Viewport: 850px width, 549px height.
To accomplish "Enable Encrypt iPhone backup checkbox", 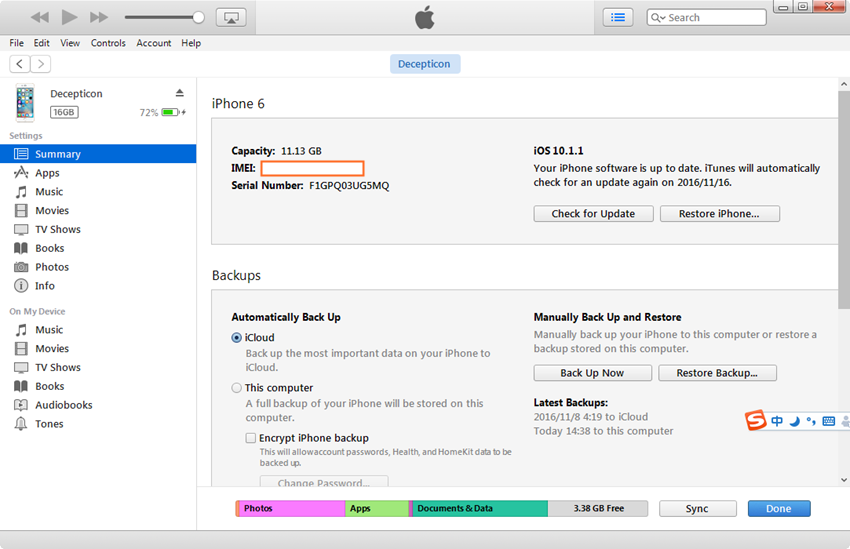I will [x=251, y=438].
